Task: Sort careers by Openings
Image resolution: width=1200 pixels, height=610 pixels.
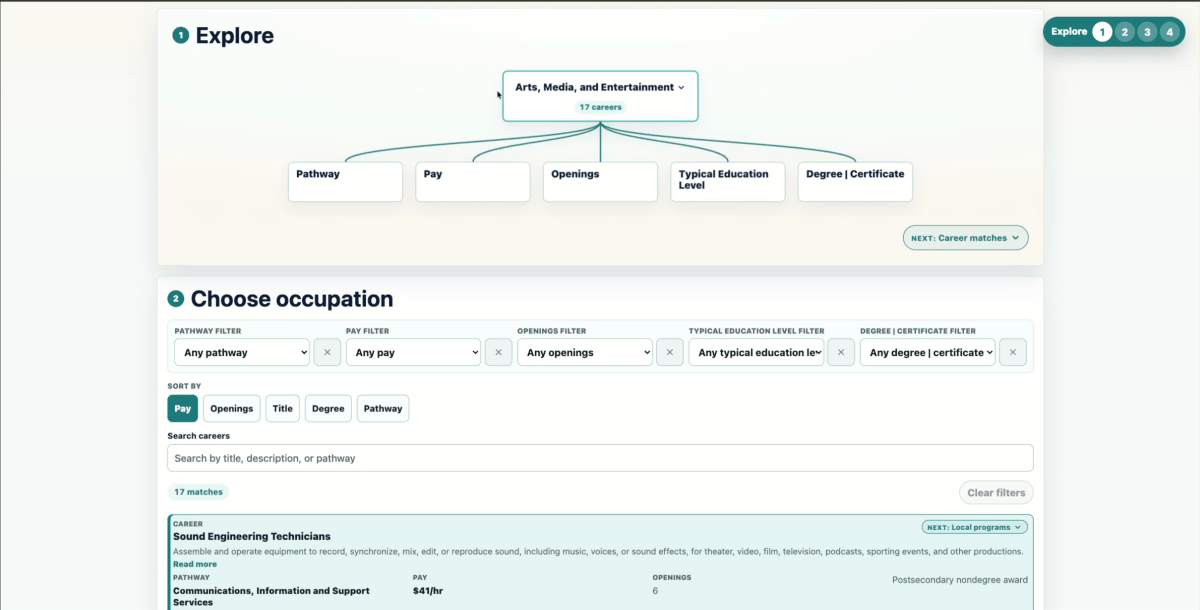Action: point(231,408)
